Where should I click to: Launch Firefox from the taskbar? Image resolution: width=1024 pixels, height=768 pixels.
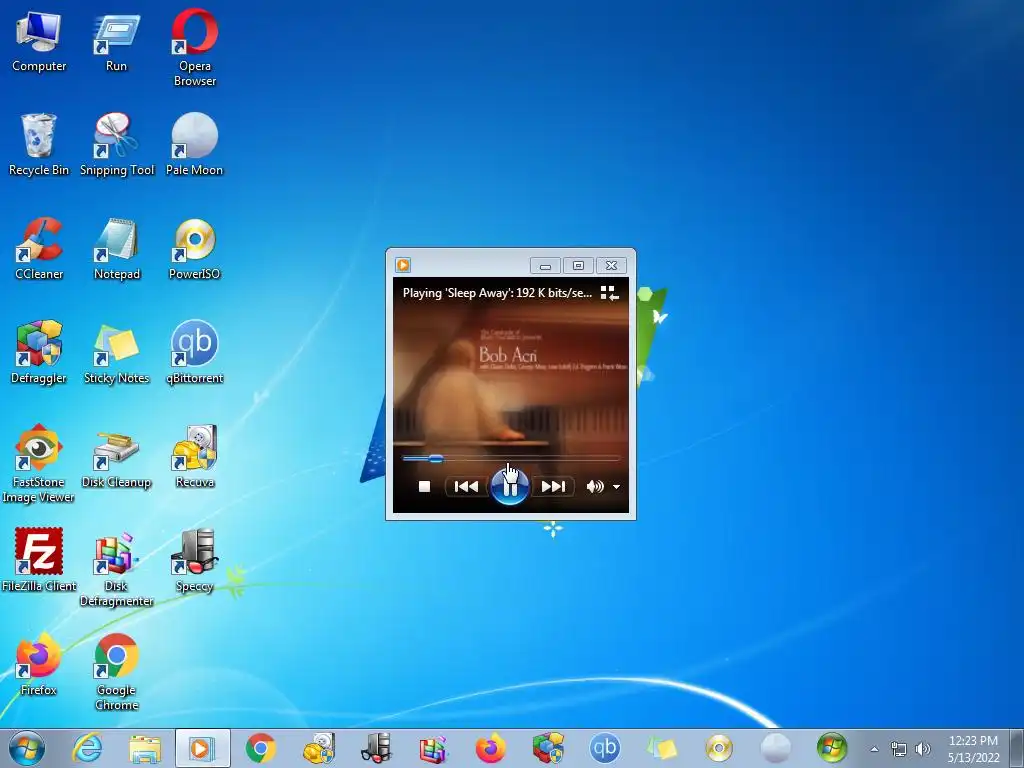click(x=490, y=748)
